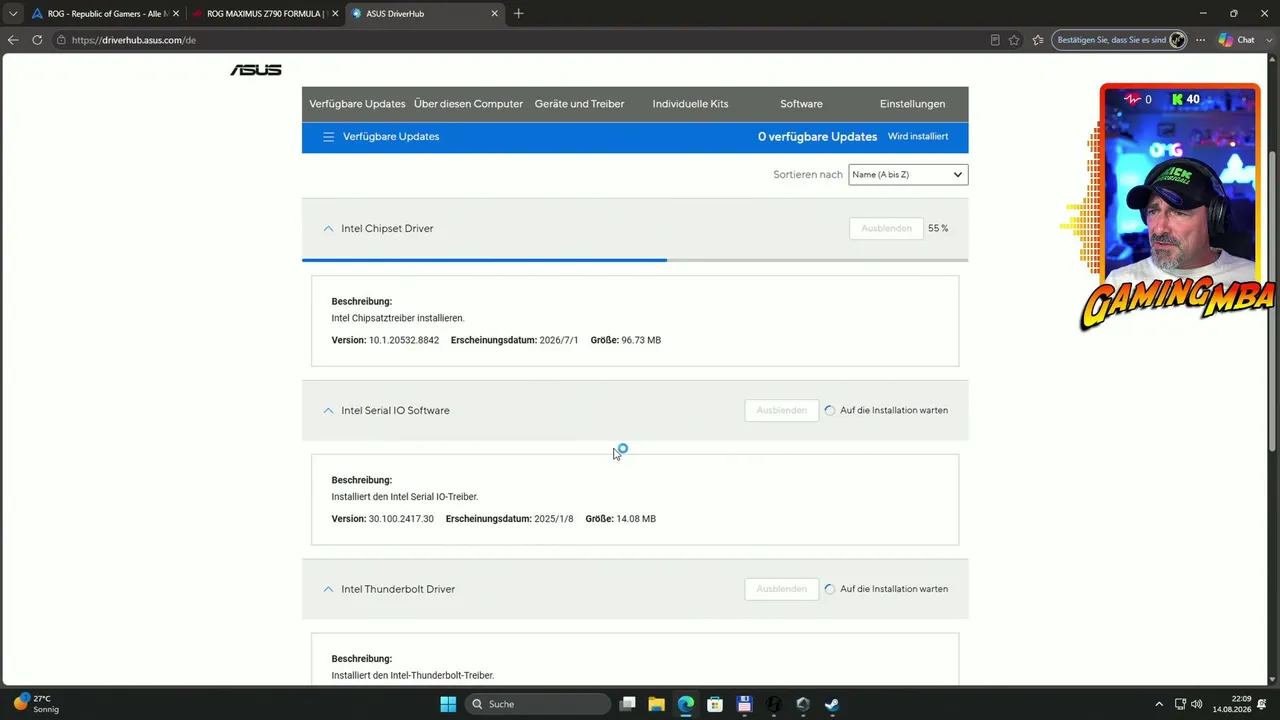
Task: Open the Windows Start menu
Action: pos(447,704)
